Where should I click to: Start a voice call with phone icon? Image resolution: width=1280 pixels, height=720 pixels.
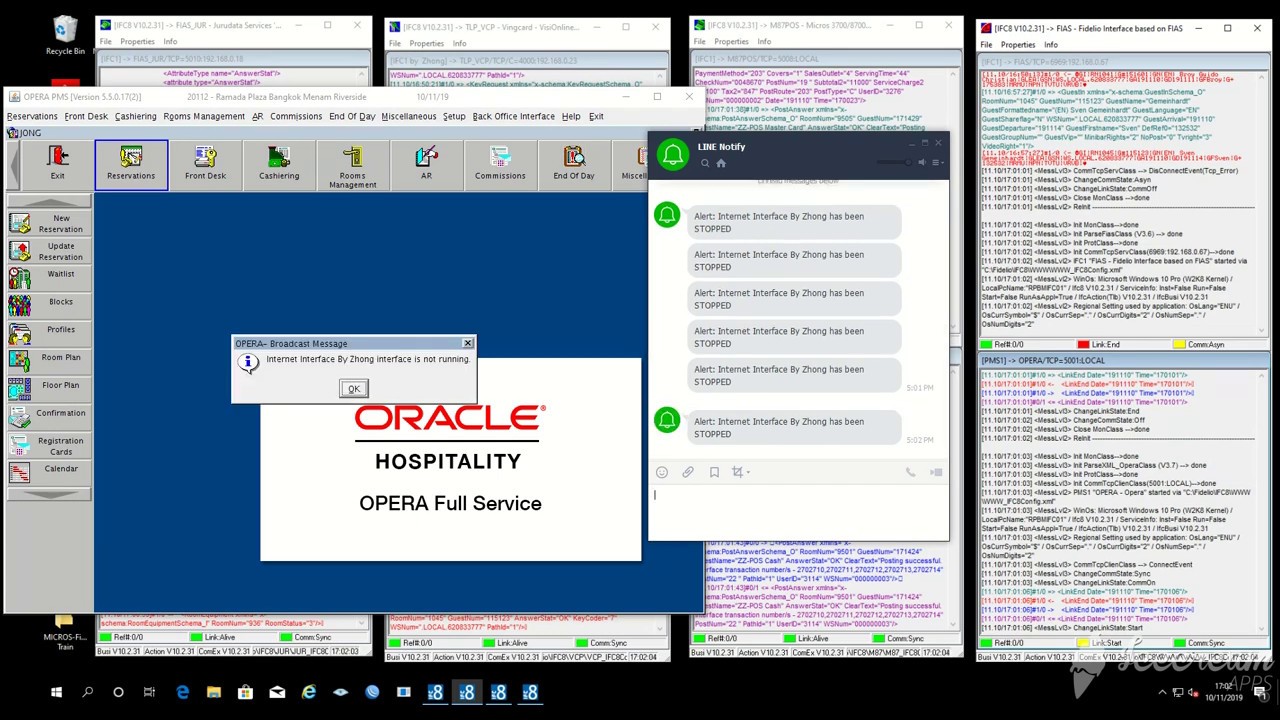910,472
